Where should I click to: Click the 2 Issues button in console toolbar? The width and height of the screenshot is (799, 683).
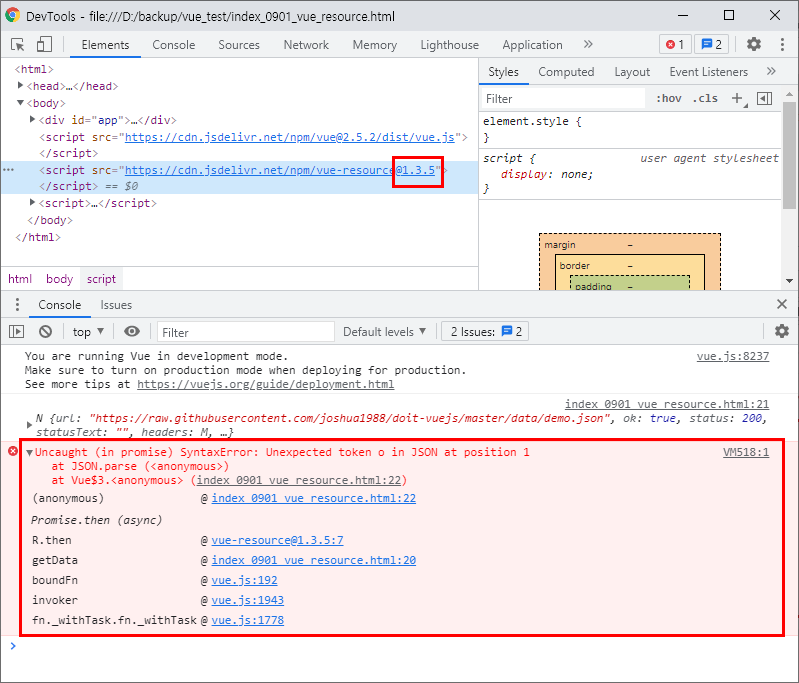(486, 332)
